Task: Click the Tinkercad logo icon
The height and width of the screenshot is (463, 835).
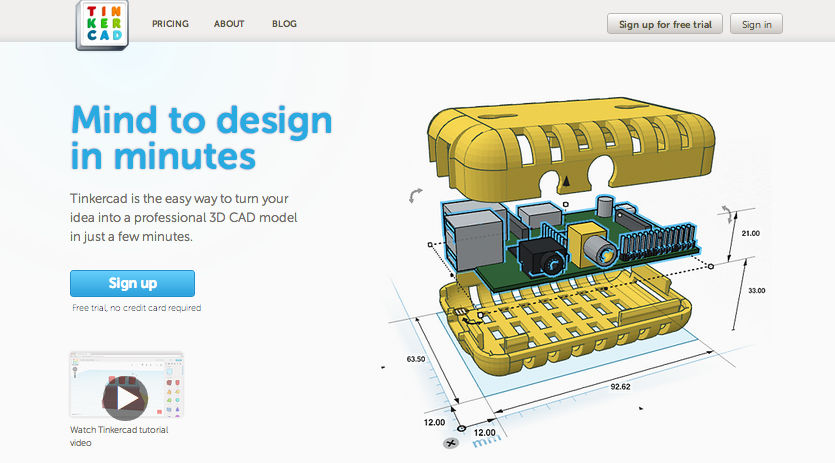Action: [x=102, y=25]
